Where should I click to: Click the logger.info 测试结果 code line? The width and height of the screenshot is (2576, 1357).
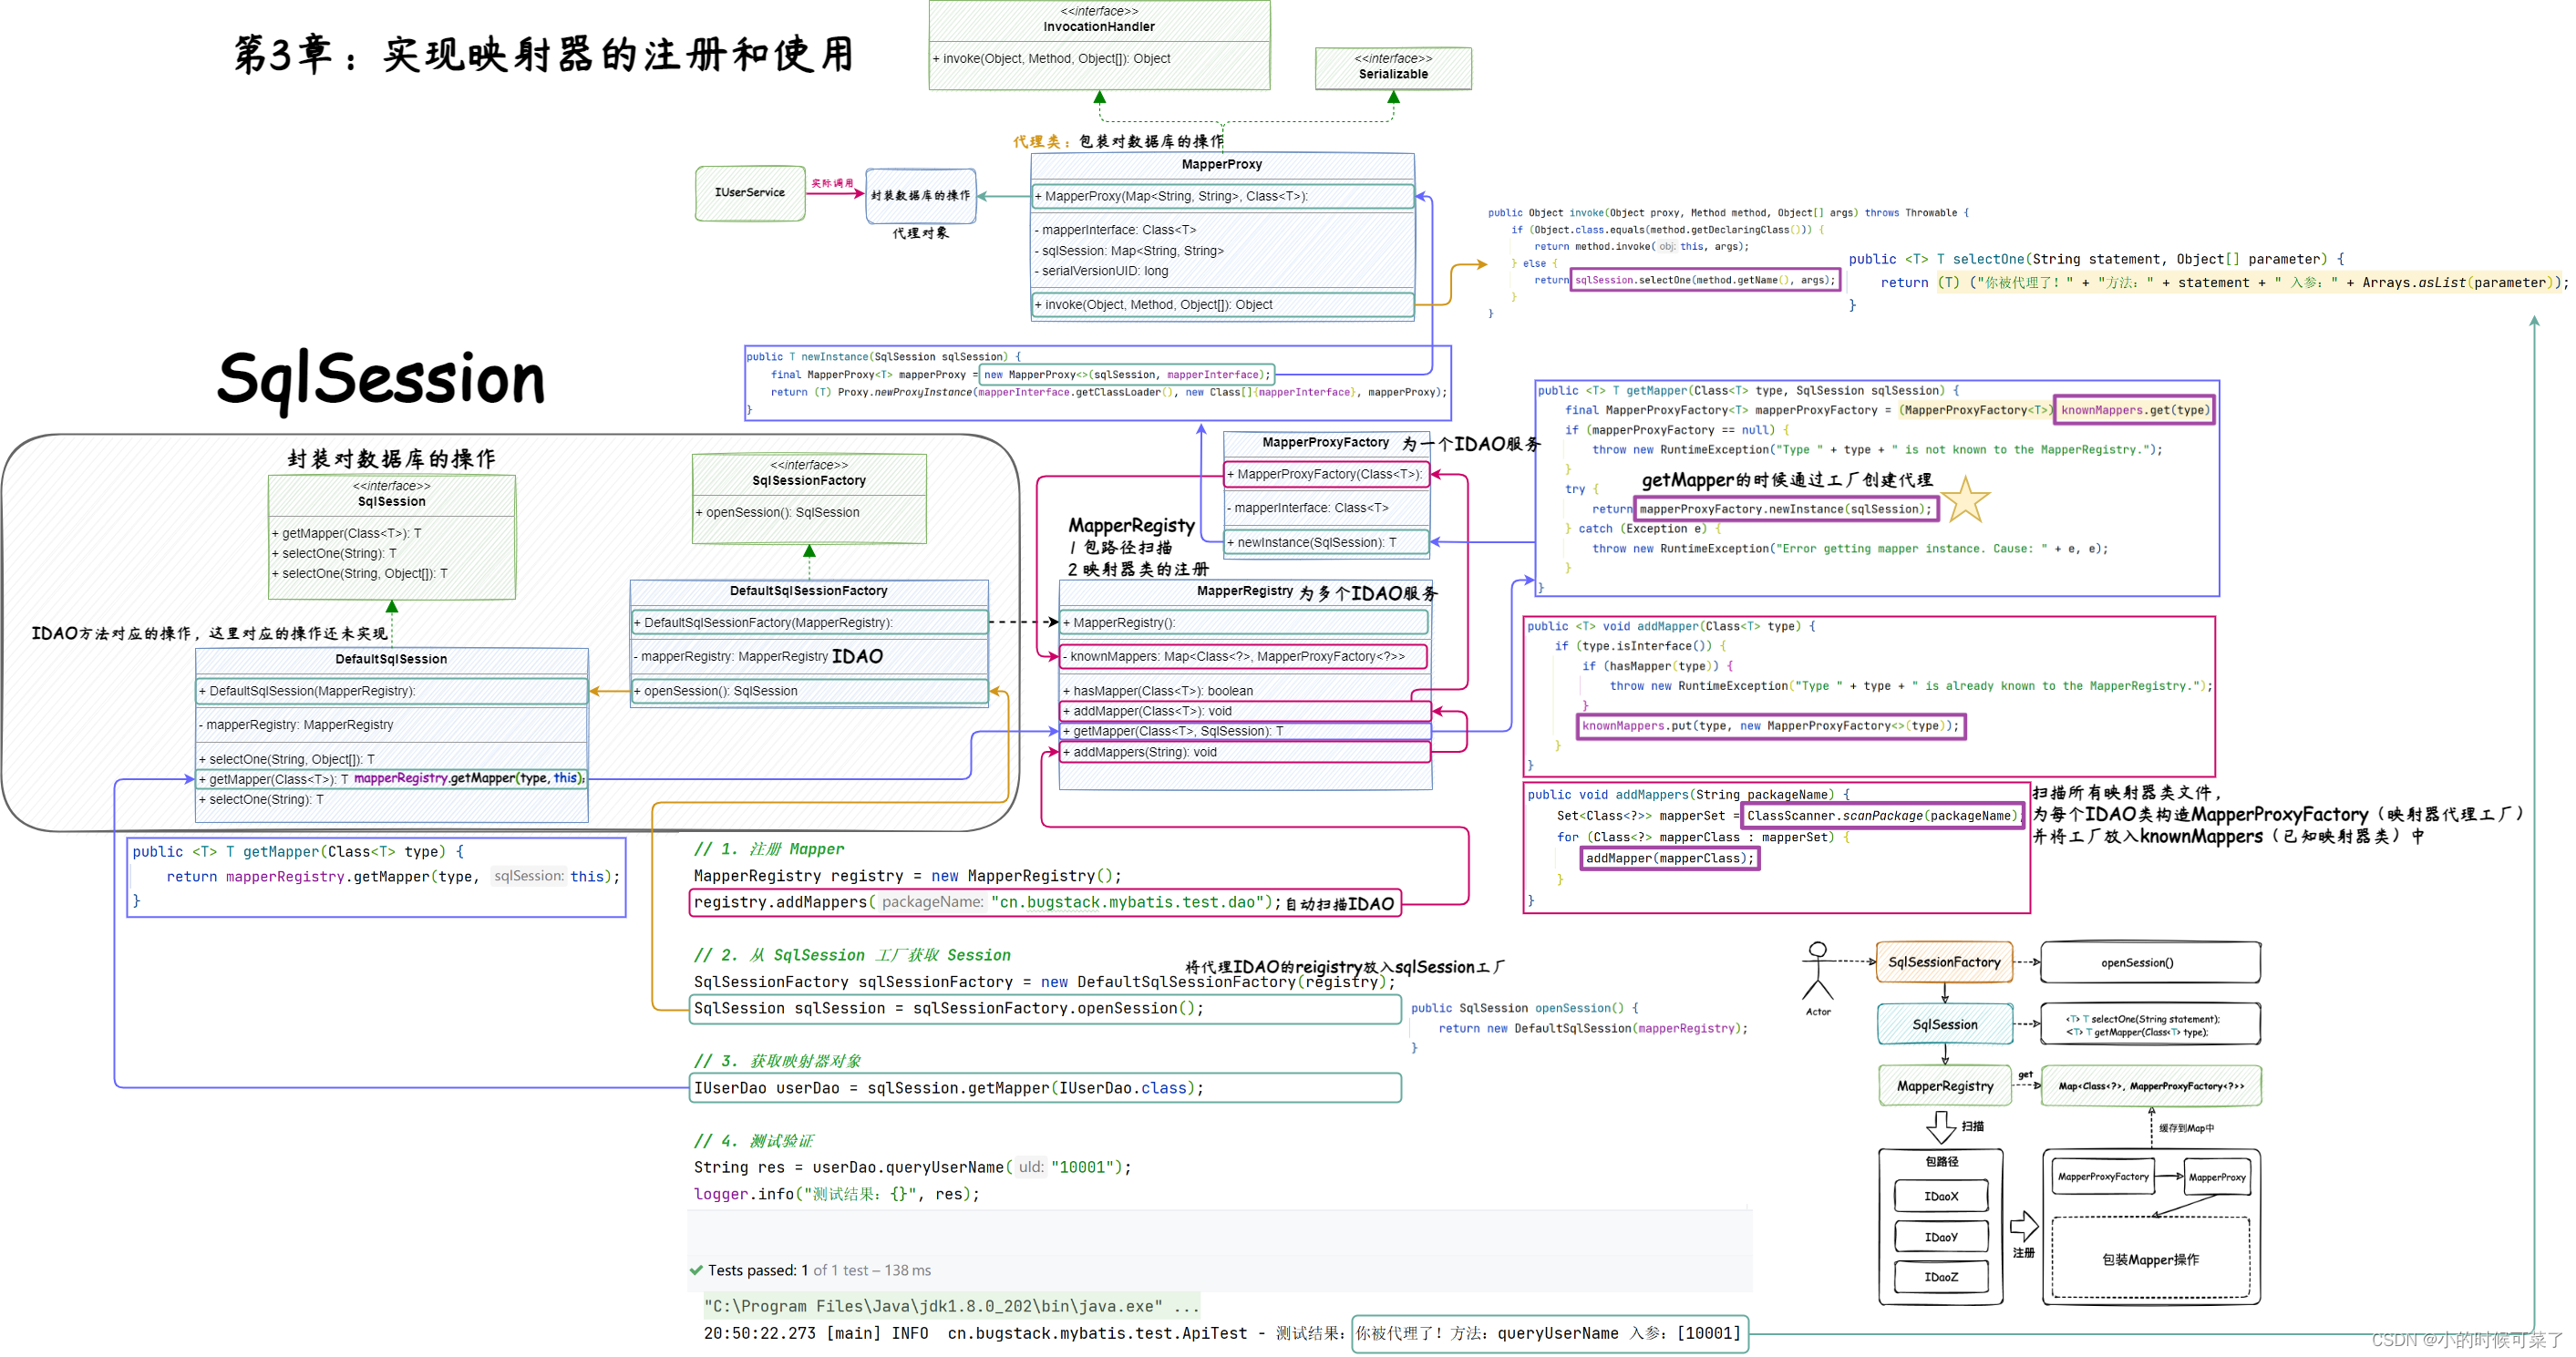click(836, 1194)
